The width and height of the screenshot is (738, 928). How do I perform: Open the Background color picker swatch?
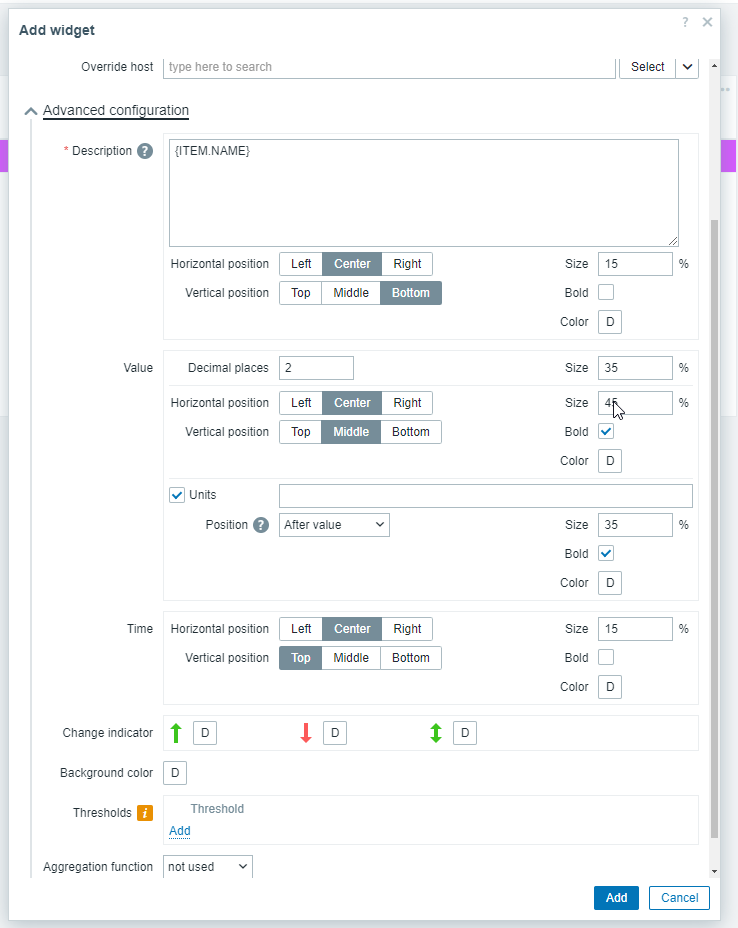pos(175,773)
